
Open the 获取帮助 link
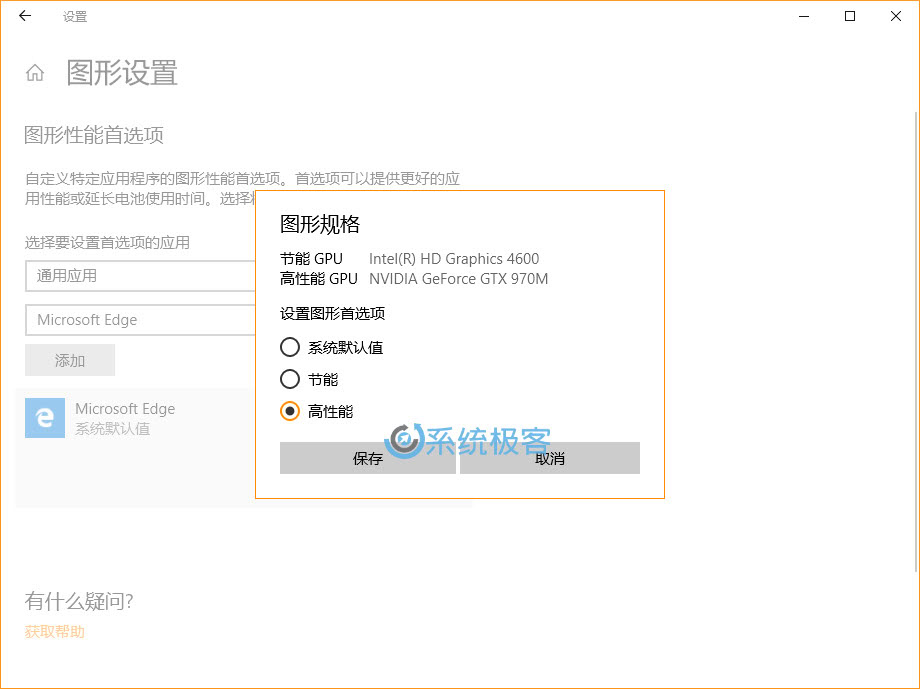click(55, 631)
